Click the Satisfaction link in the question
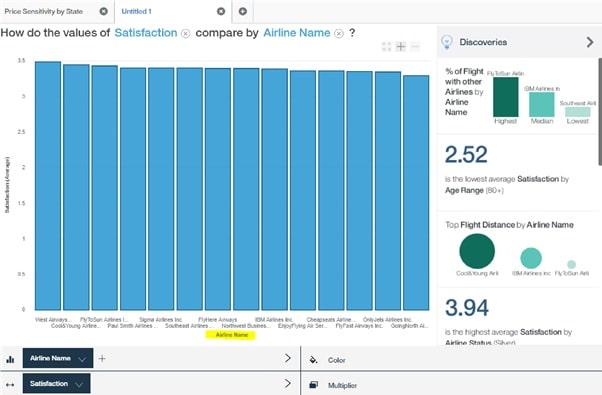602x395 pixels. click(146, 33)
